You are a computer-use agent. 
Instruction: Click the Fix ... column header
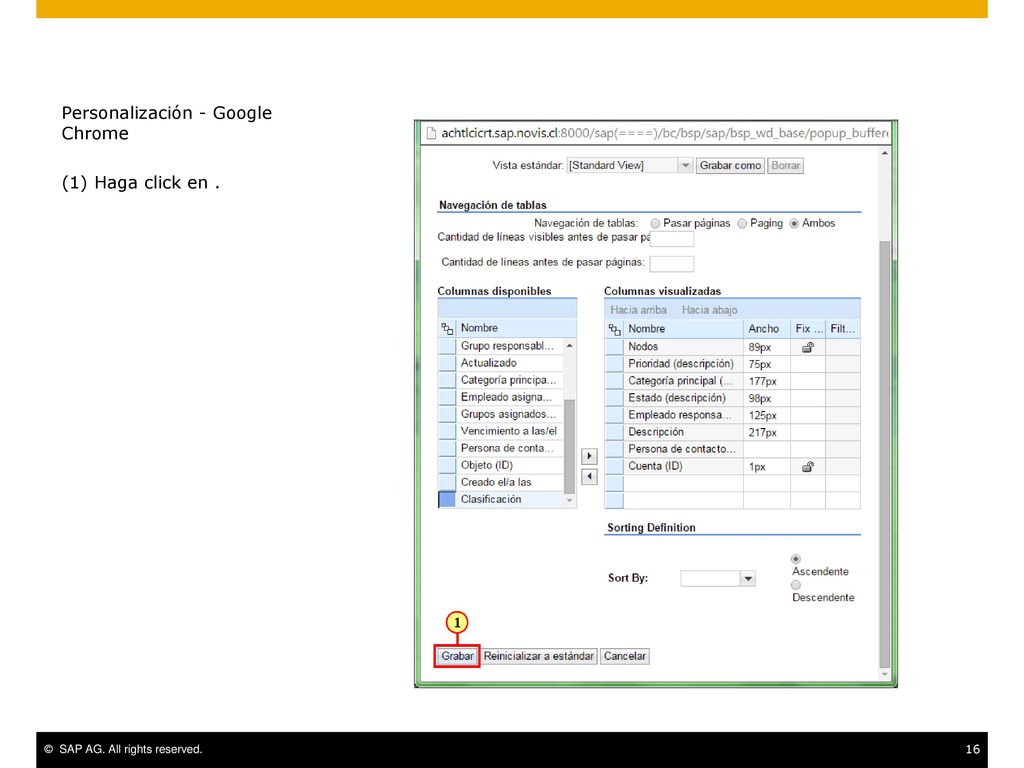[x=808, y=329]
